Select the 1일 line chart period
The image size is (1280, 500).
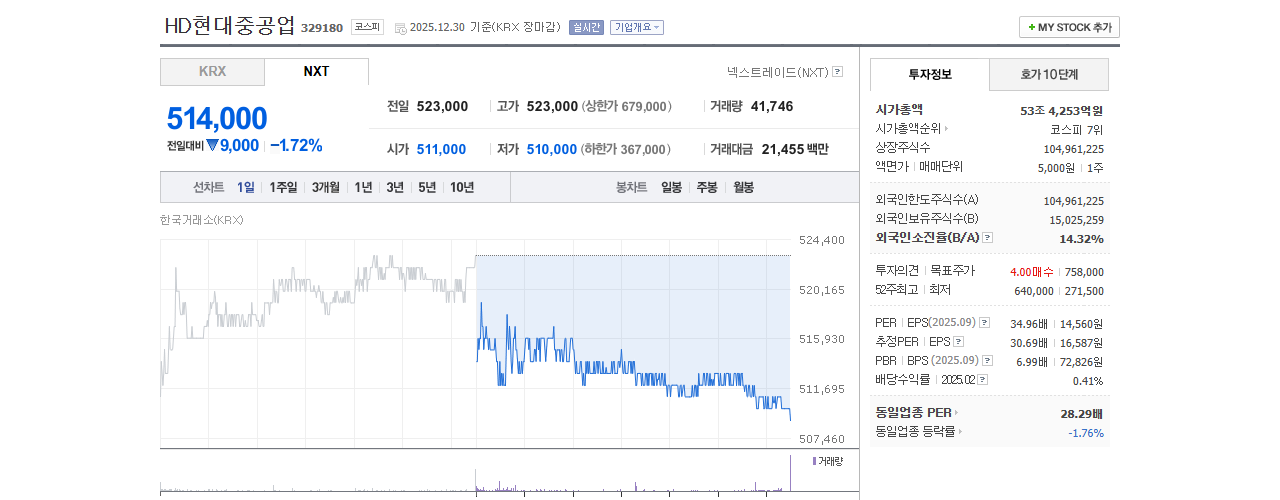tap(246, 187)
